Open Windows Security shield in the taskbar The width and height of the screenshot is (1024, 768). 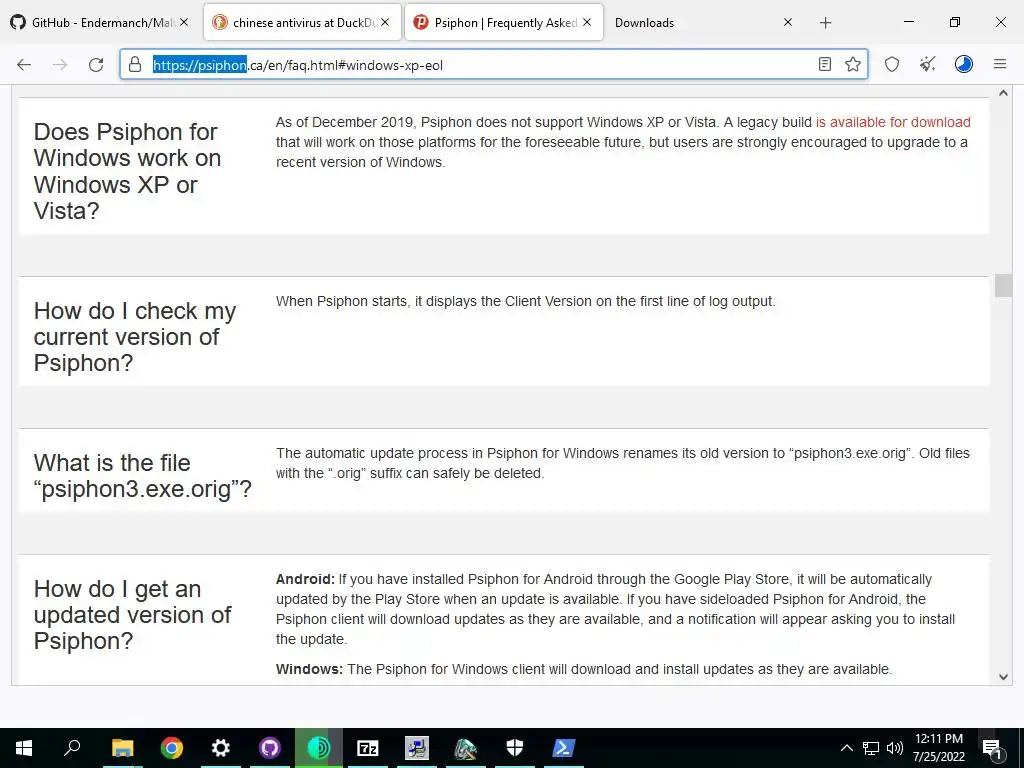click(x=515, y=748)
